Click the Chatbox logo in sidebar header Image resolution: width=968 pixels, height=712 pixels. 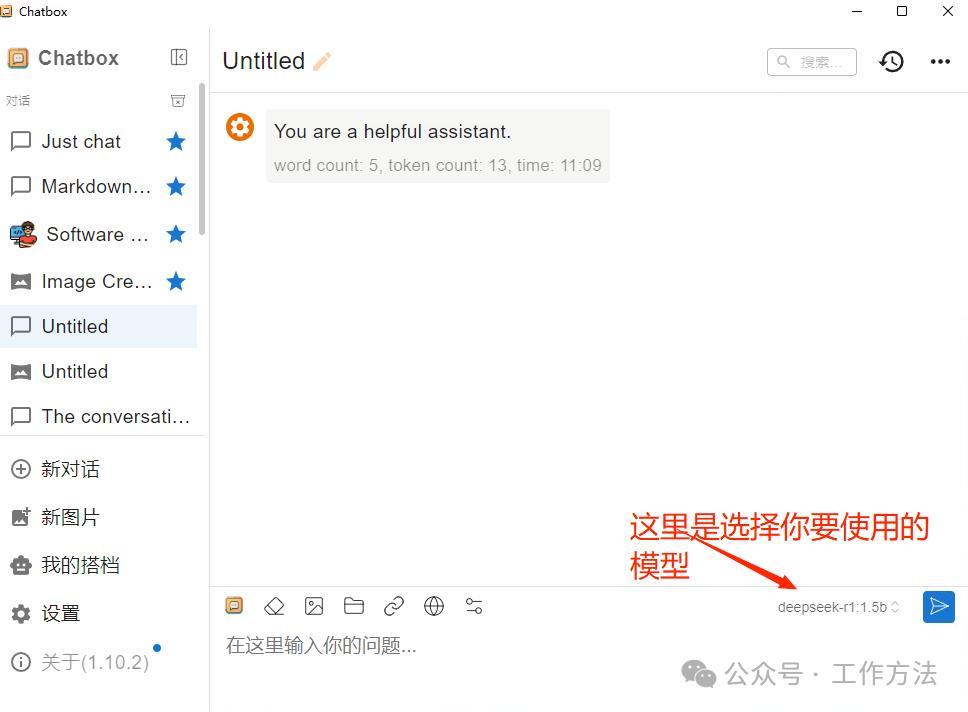(x=18, y=58)
